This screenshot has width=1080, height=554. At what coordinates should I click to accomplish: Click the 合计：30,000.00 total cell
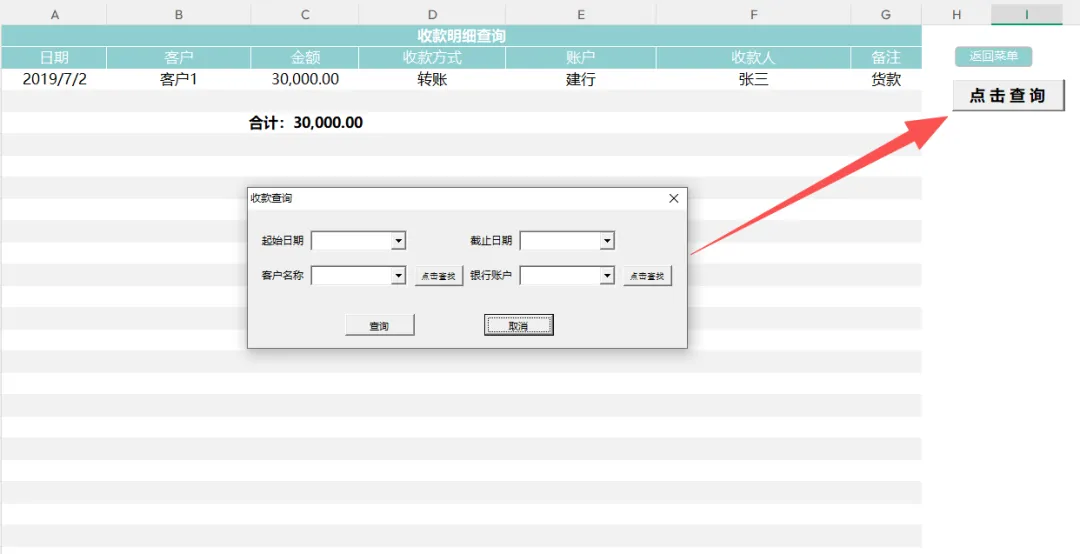click(x=305, y=123)
